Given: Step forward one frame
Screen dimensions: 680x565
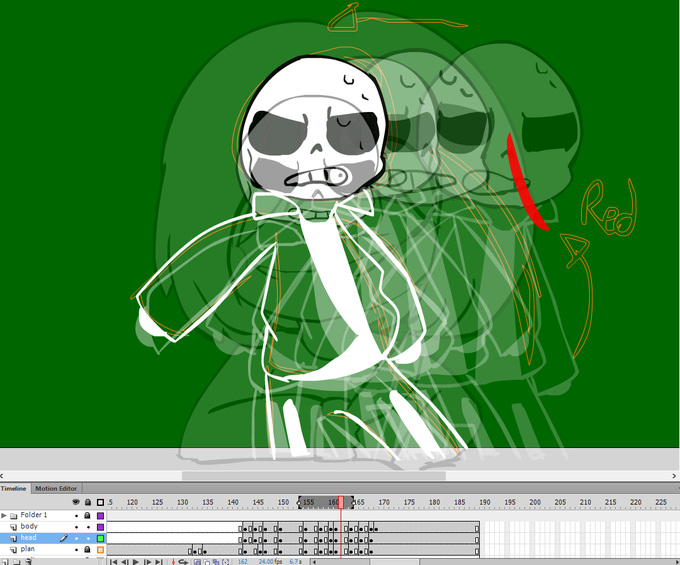Looking at the screenshot, I should point(148,562).
